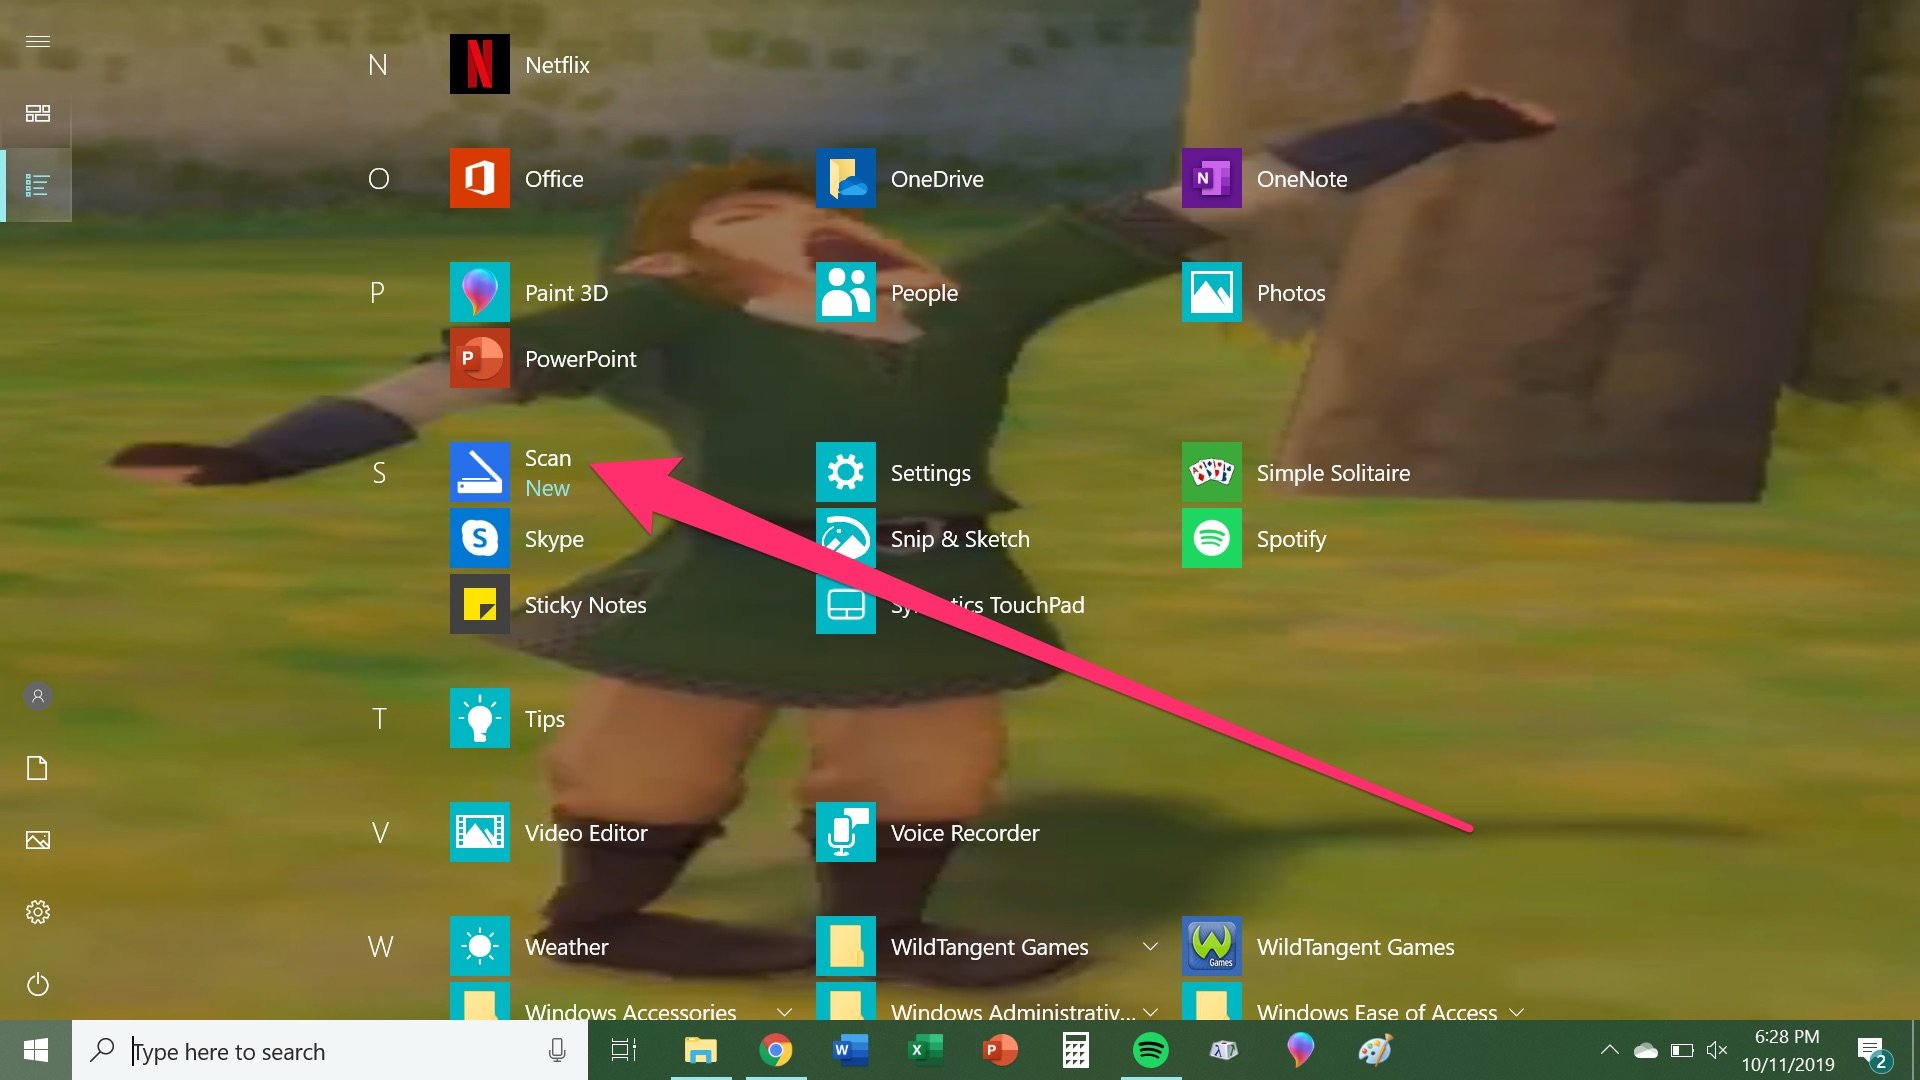Screen dimensions: 1920x1080
Task: Switch to the pinned tiles view
Action: pyautogui.click(x=38, y=113)
